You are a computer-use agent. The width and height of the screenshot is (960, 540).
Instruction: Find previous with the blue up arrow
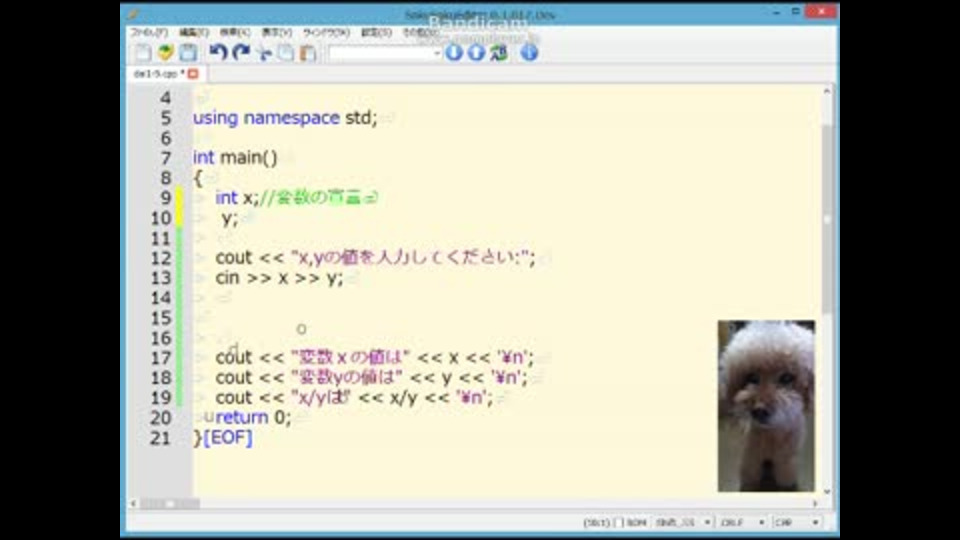click(x=476, y=53)
